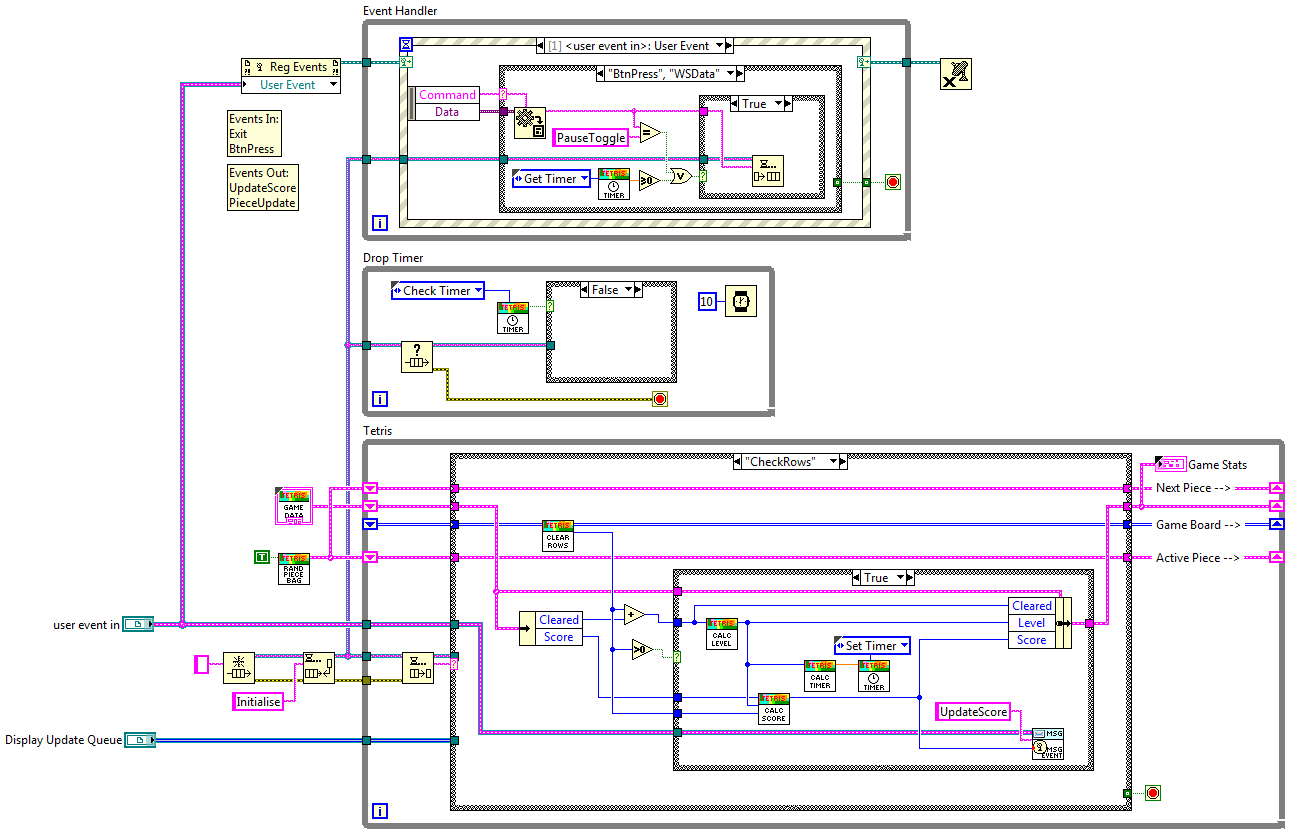Image resolution: width=1290 pixels, height=831 pixels.
Task: Click the User Event item under Reg Events
Action: [x=290, y=85]
